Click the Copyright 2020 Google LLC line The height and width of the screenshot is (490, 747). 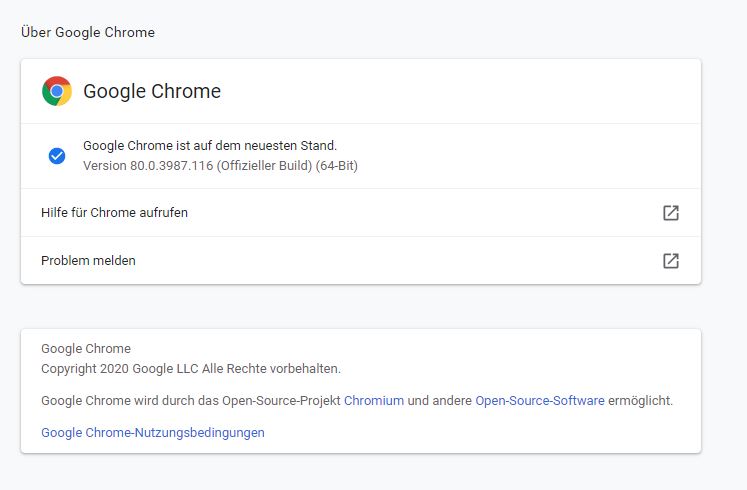(x=190, y=369)
